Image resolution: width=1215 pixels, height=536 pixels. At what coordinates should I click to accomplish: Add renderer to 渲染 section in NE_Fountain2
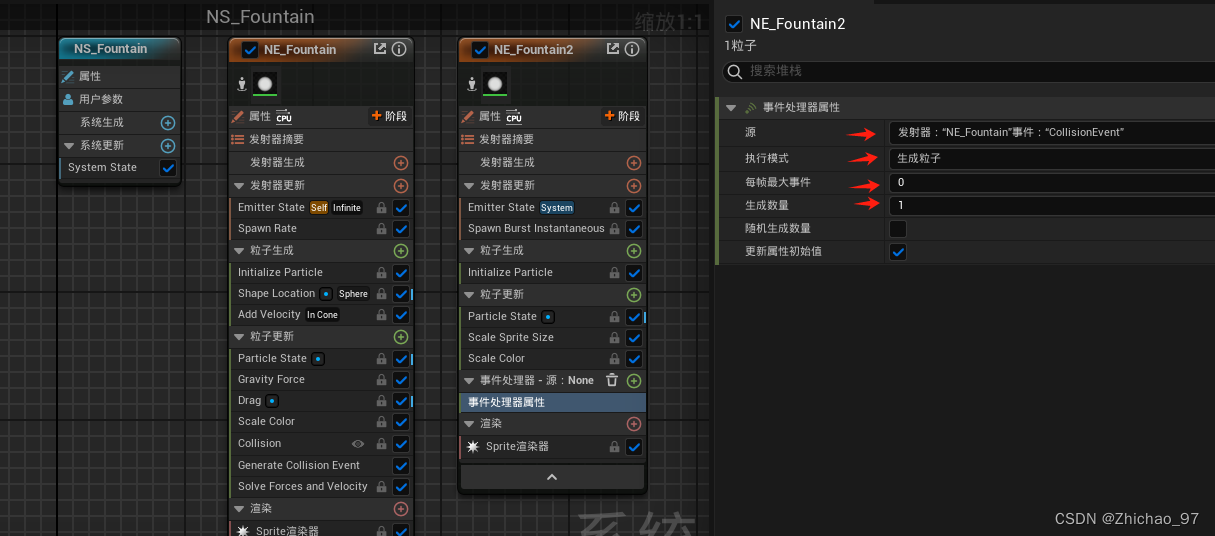[x=634, y=424]
